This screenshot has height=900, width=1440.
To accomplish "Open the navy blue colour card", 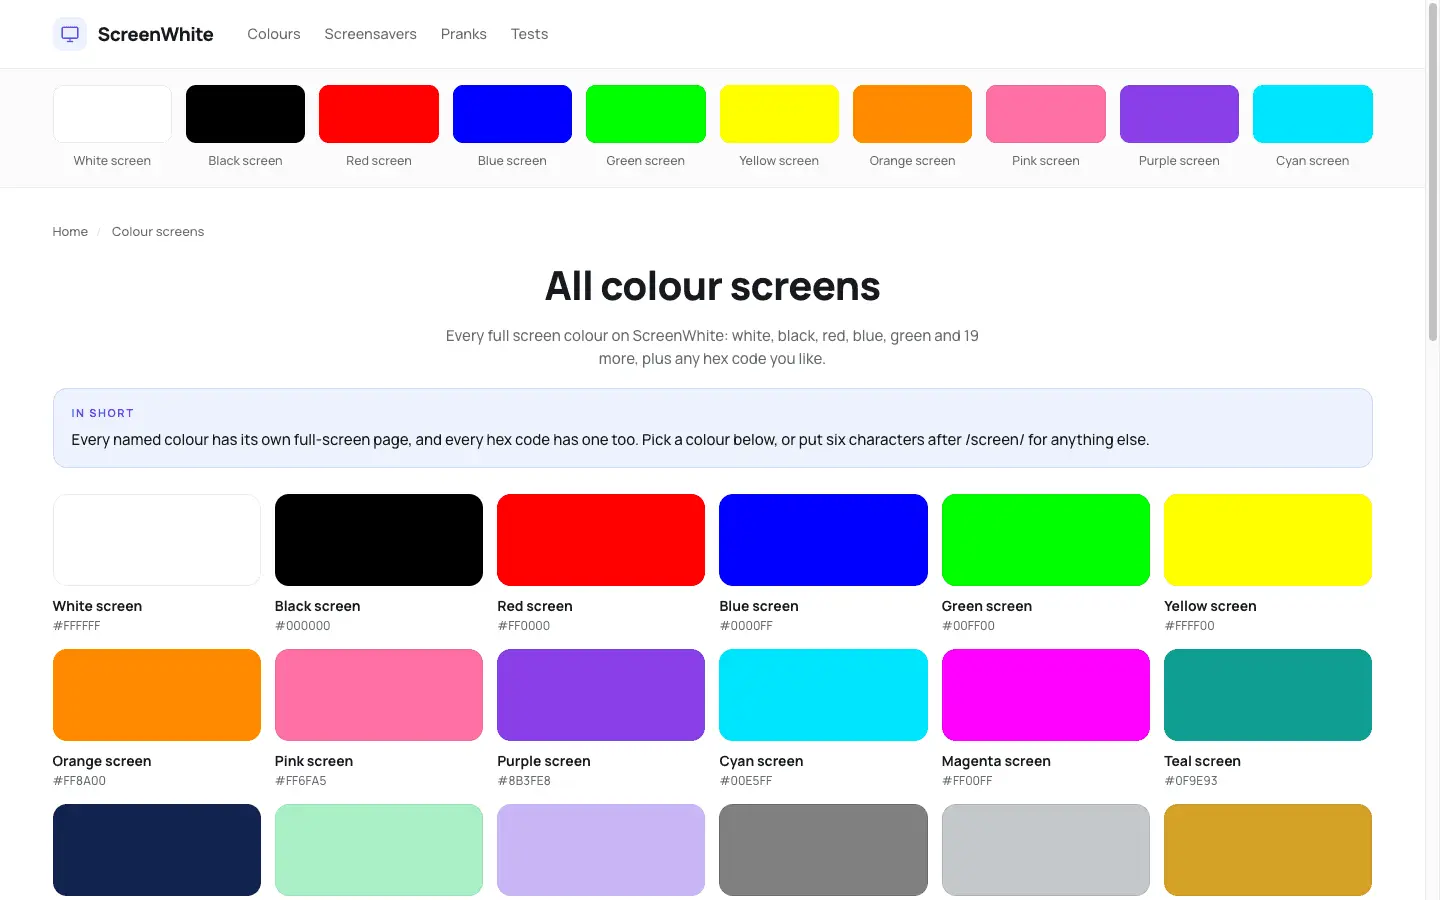I will coord(157,850).
